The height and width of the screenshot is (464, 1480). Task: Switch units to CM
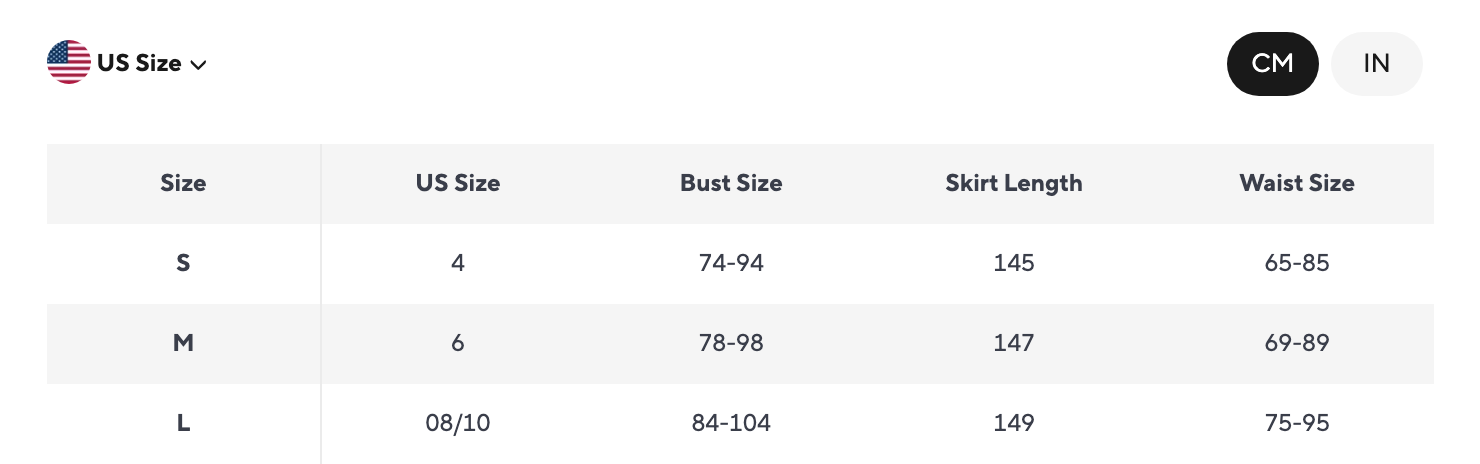1272,63
